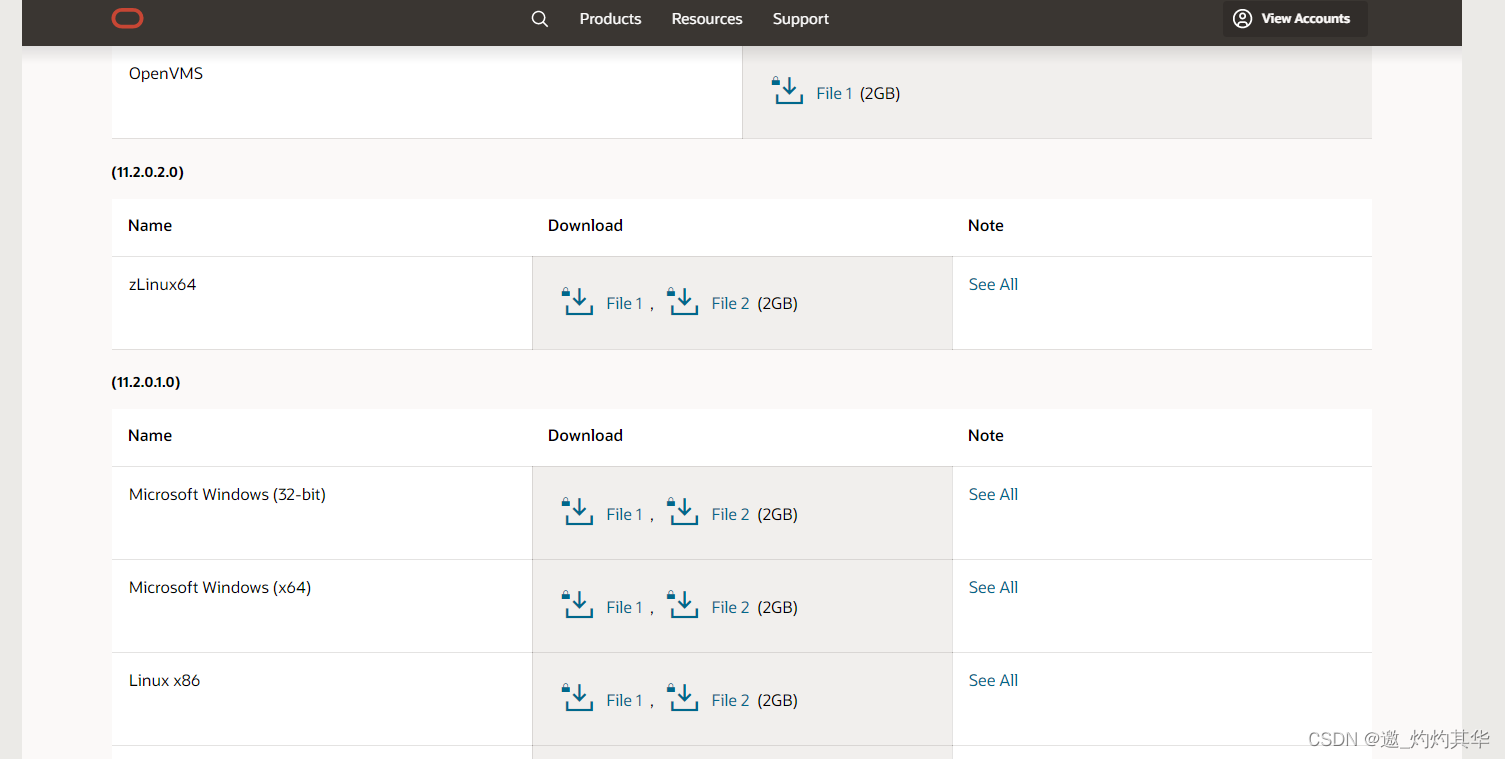The height and width of the screenshot is (759, 1505).
Task: Select Microsoft Windows (32-bit) text
Action: click(x=227, y=495)
